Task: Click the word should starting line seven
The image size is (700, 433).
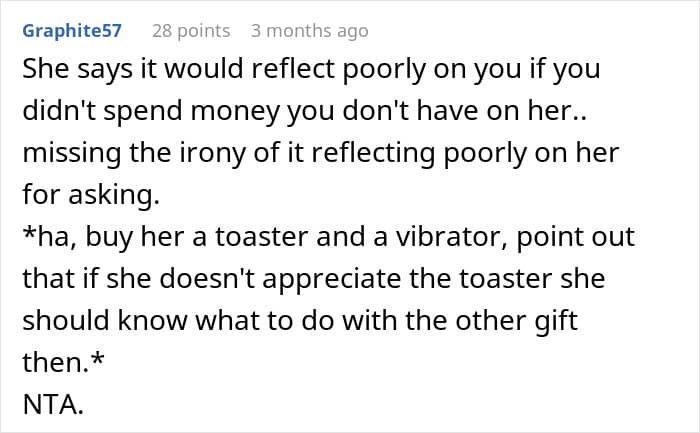Action: pos(62,318)
